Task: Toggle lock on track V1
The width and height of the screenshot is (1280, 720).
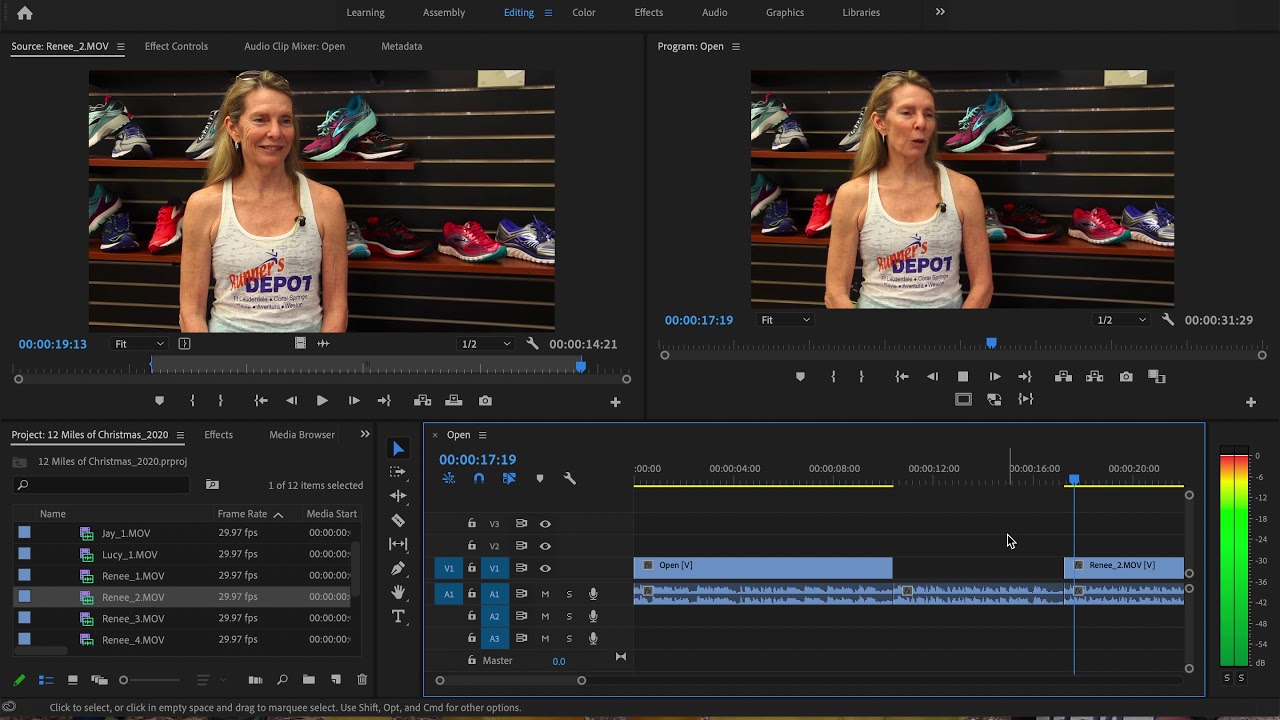Action: pos(472,568)
